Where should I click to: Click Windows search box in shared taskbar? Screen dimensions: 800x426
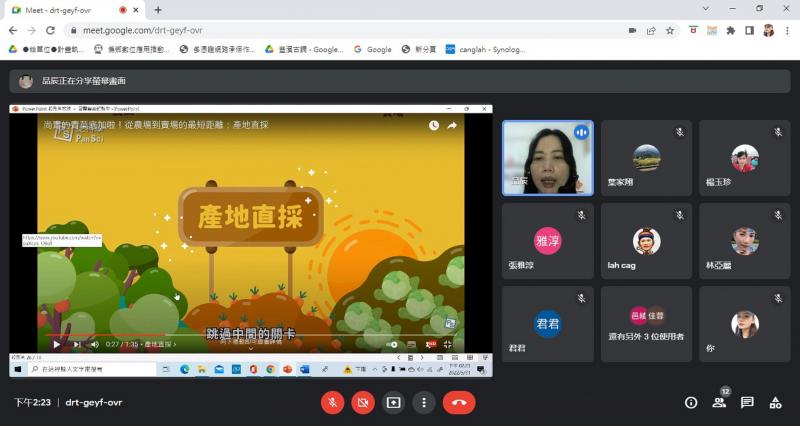point(92,369)
